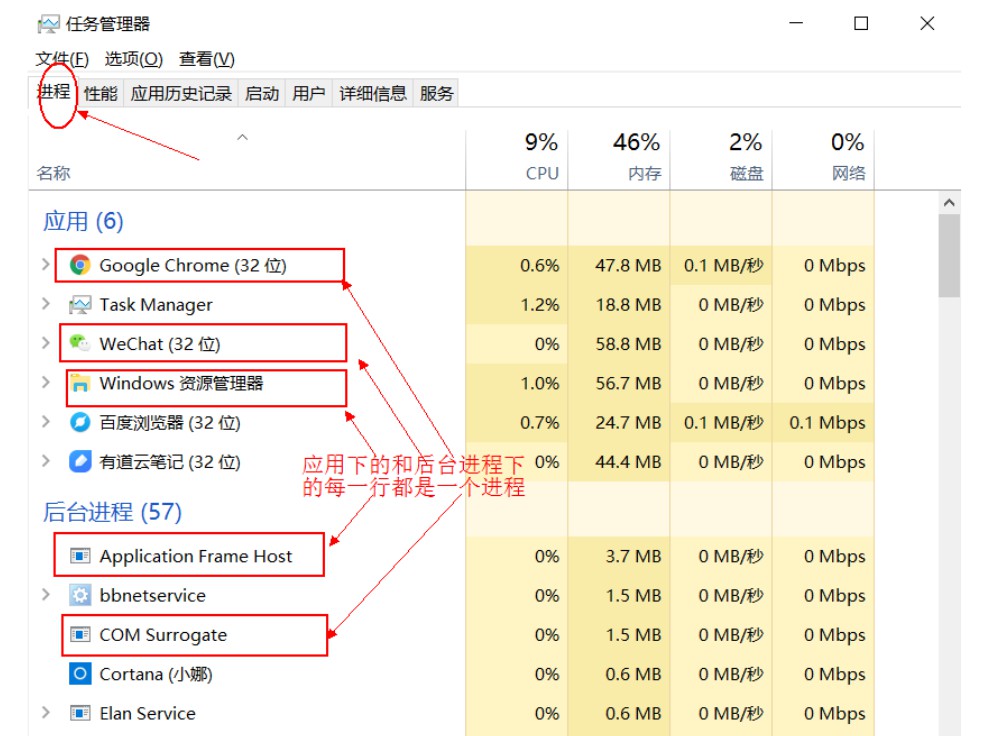992x736 pixels.
Task: Click the WeChat process icon
Action: click(x=80, y=344)
